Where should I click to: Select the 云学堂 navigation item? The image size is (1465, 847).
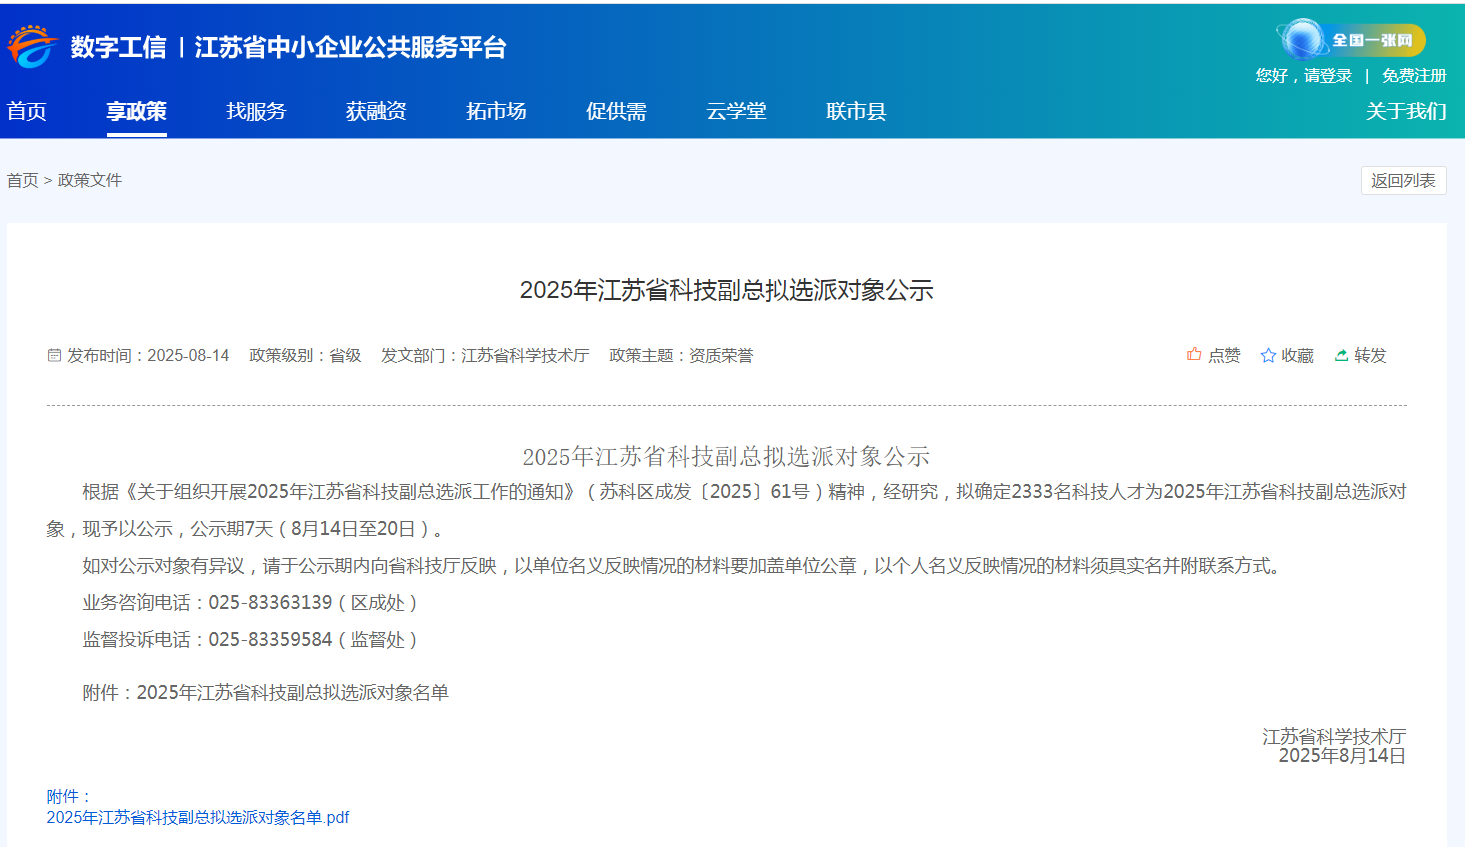tap(736, 111)
